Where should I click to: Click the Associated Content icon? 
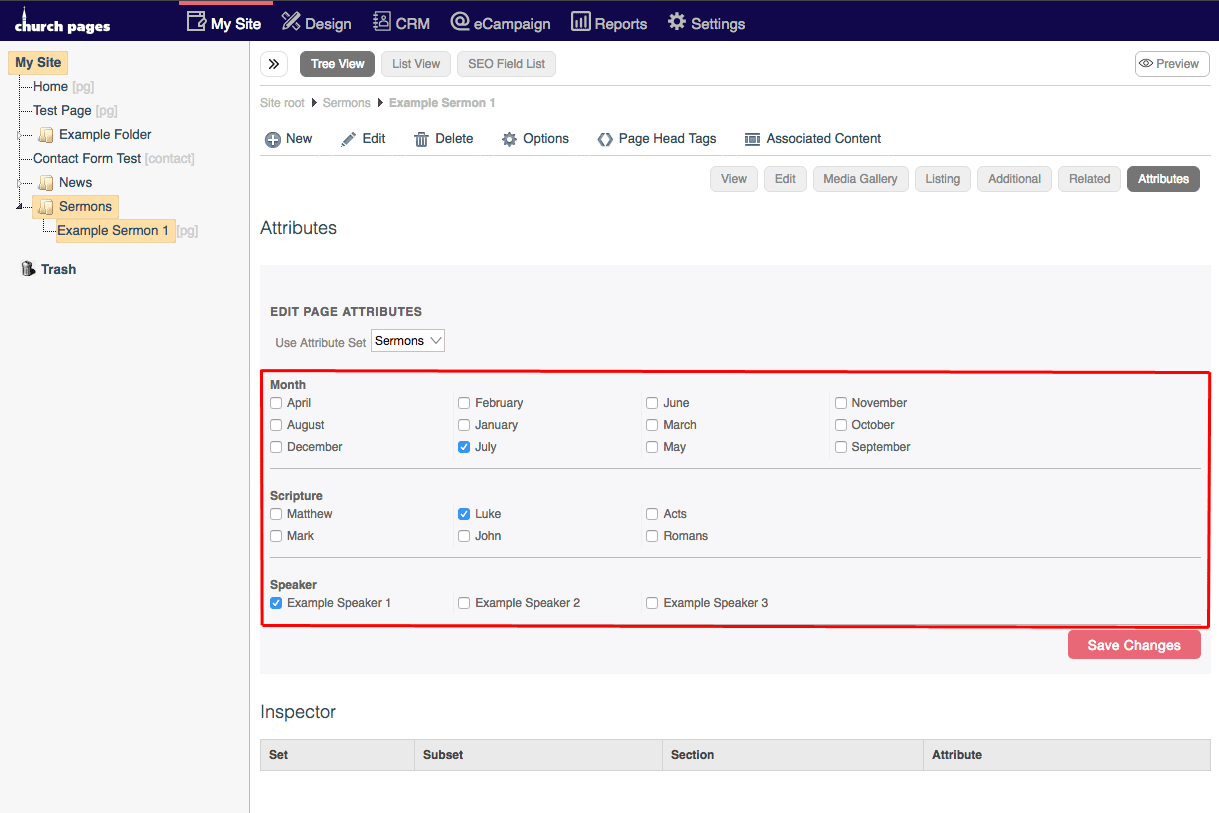[x=752, y=140]
